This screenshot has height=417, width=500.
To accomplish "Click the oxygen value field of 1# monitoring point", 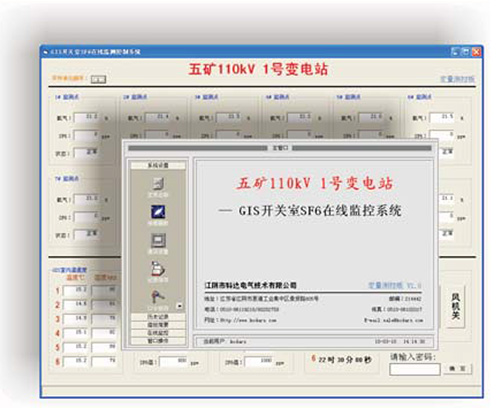I will coord(86,118).
